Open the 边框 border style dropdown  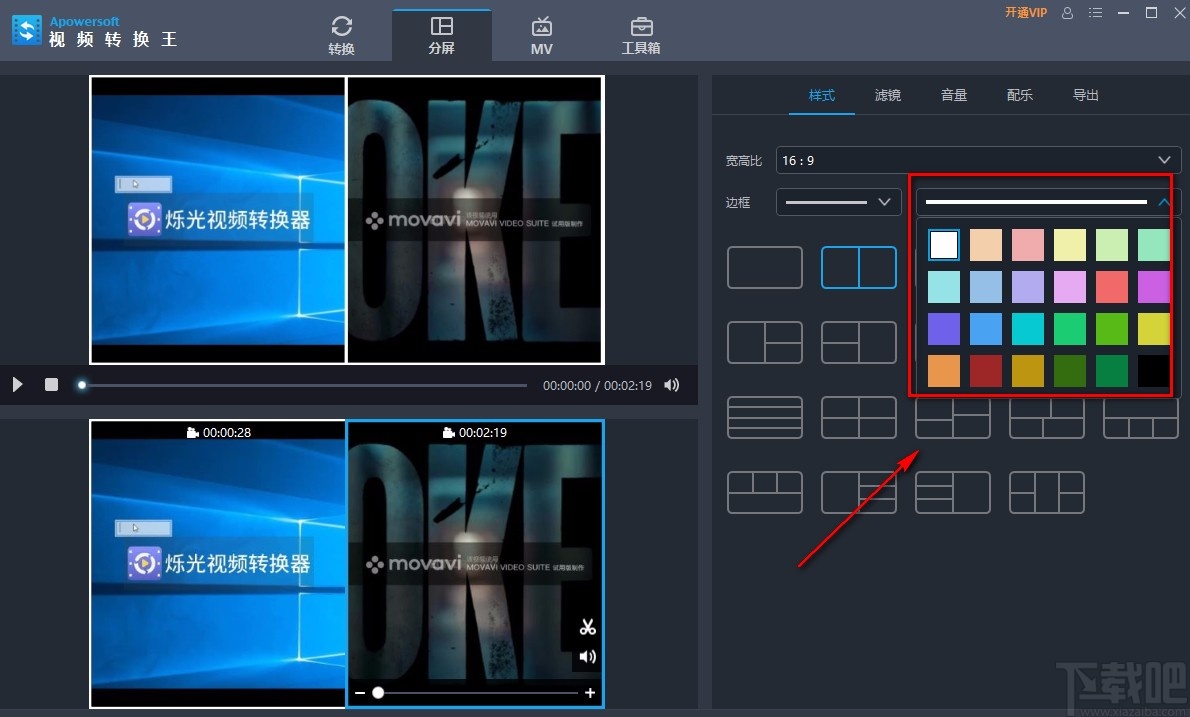pyautogui.click(x=838, y=201)
